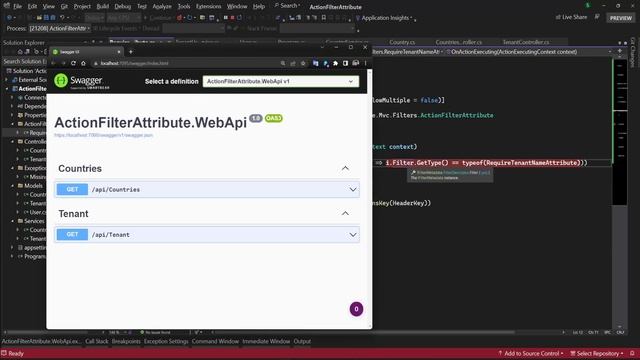Open the Project menu
Image resolution: width=640 pixels, height=360 pixels.
pyautogui.click(x=82, y=7)
